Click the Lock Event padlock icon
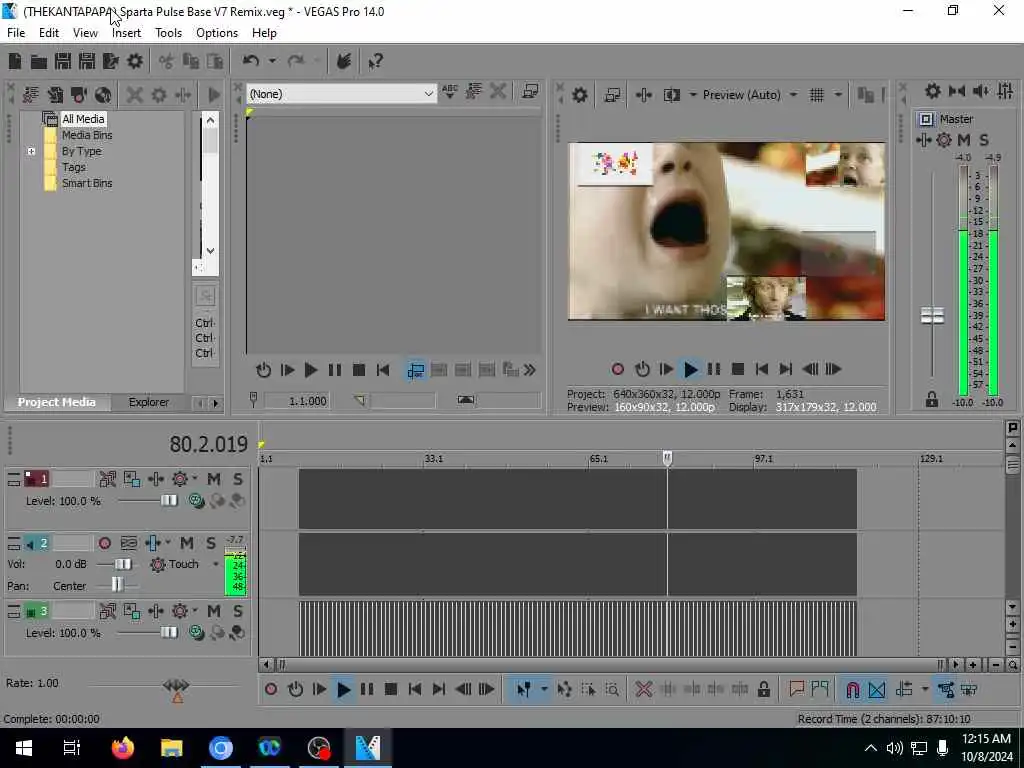 click(763, 690)
